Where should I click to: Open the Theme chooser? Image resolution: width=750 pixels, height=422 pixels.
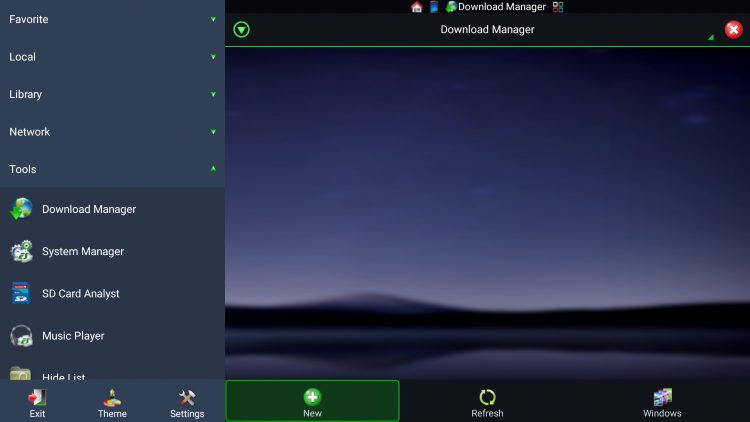(x=112, y=402)
